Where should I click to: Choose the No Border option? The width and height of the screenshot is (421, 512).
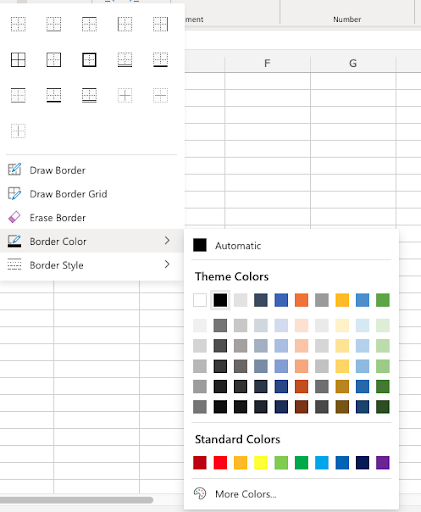tap(18, 24)
